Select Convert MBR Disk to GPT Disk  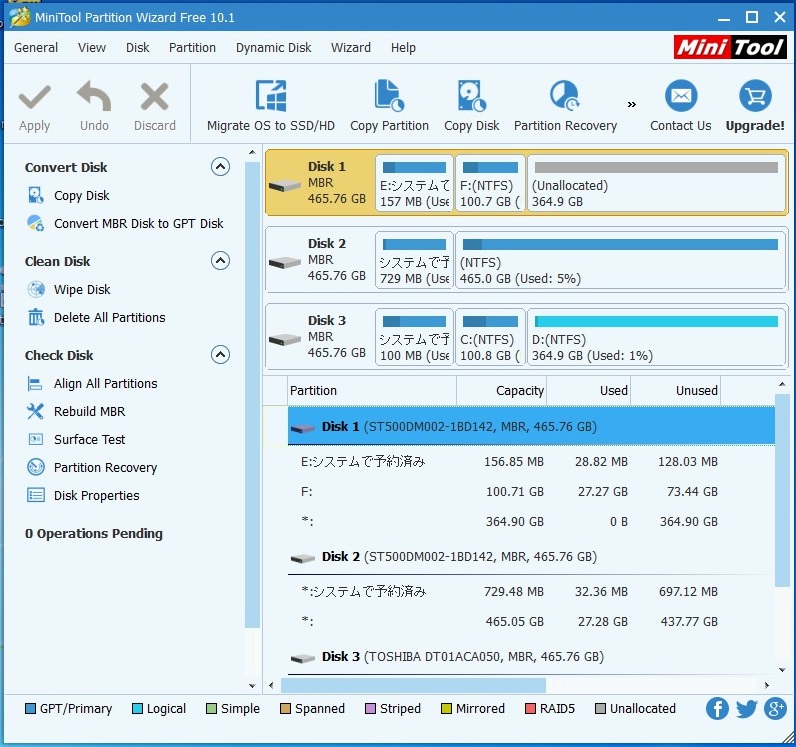(x=138, y=223)
